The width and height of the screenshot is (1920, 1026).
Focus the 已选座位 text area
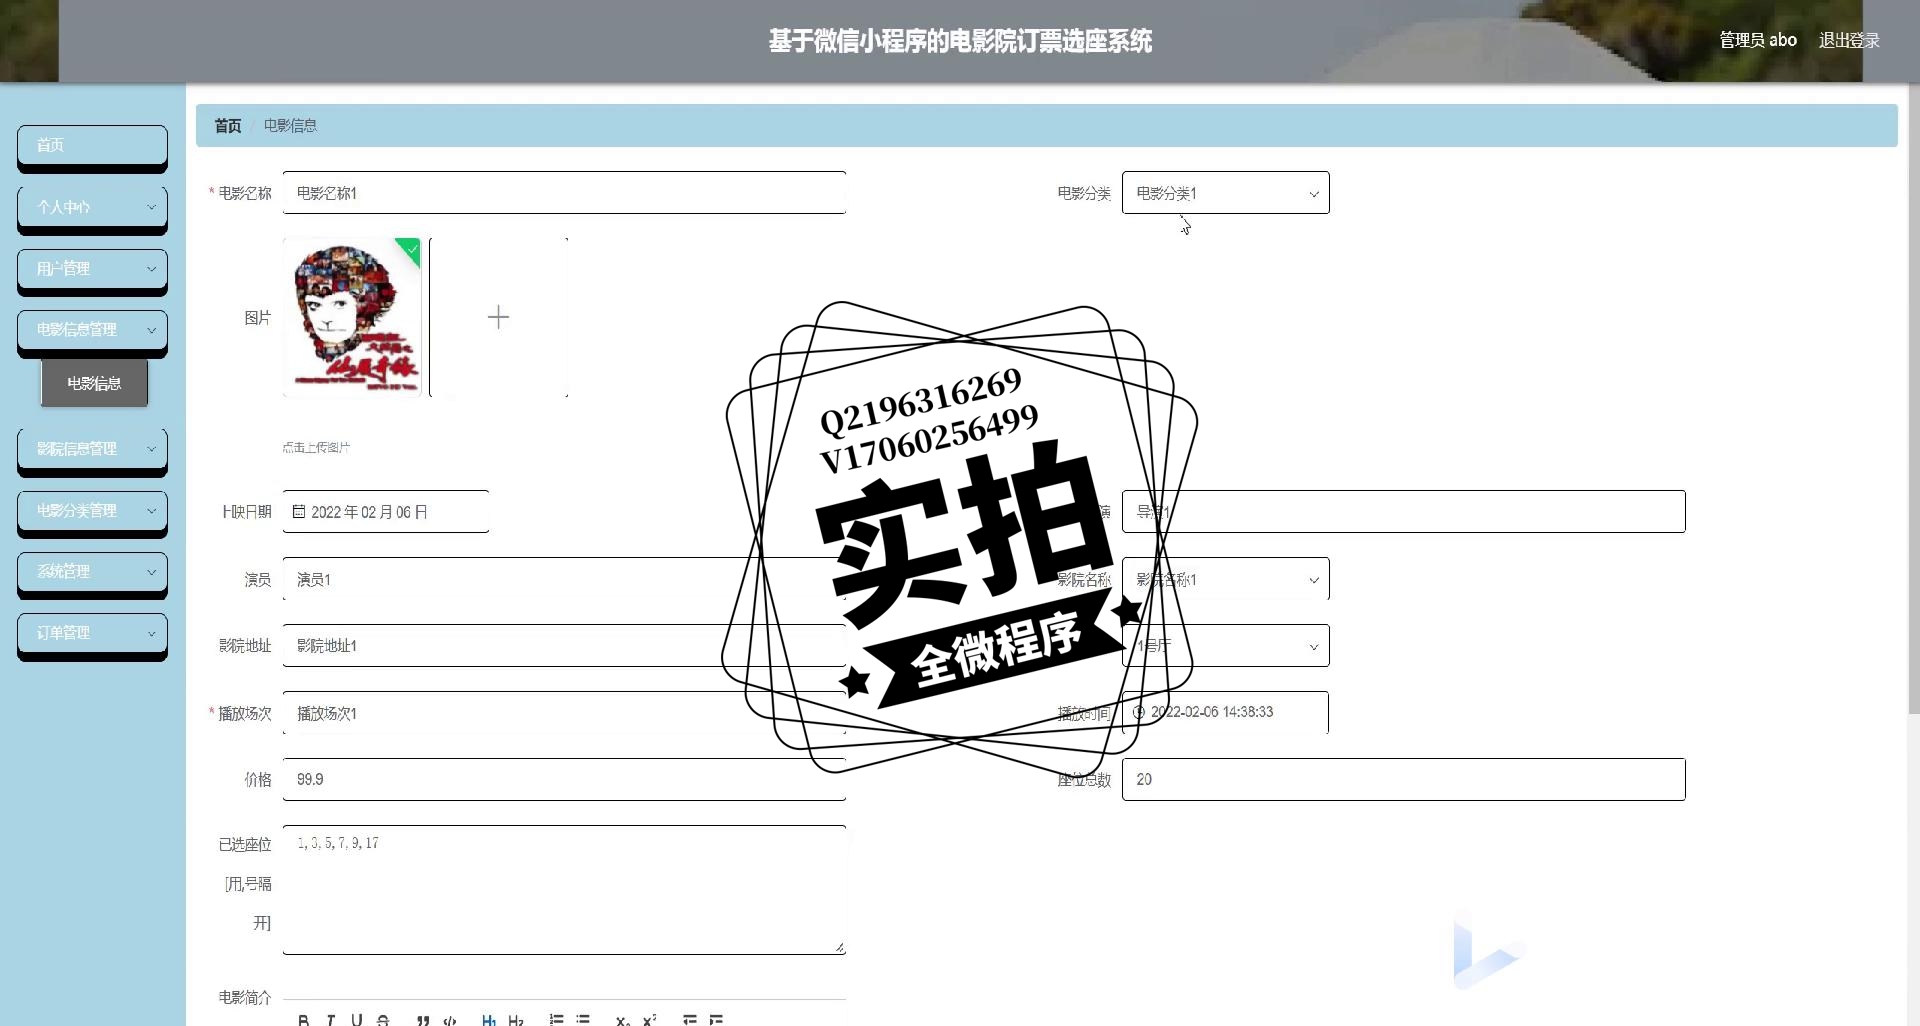click(x=564, y=890)
